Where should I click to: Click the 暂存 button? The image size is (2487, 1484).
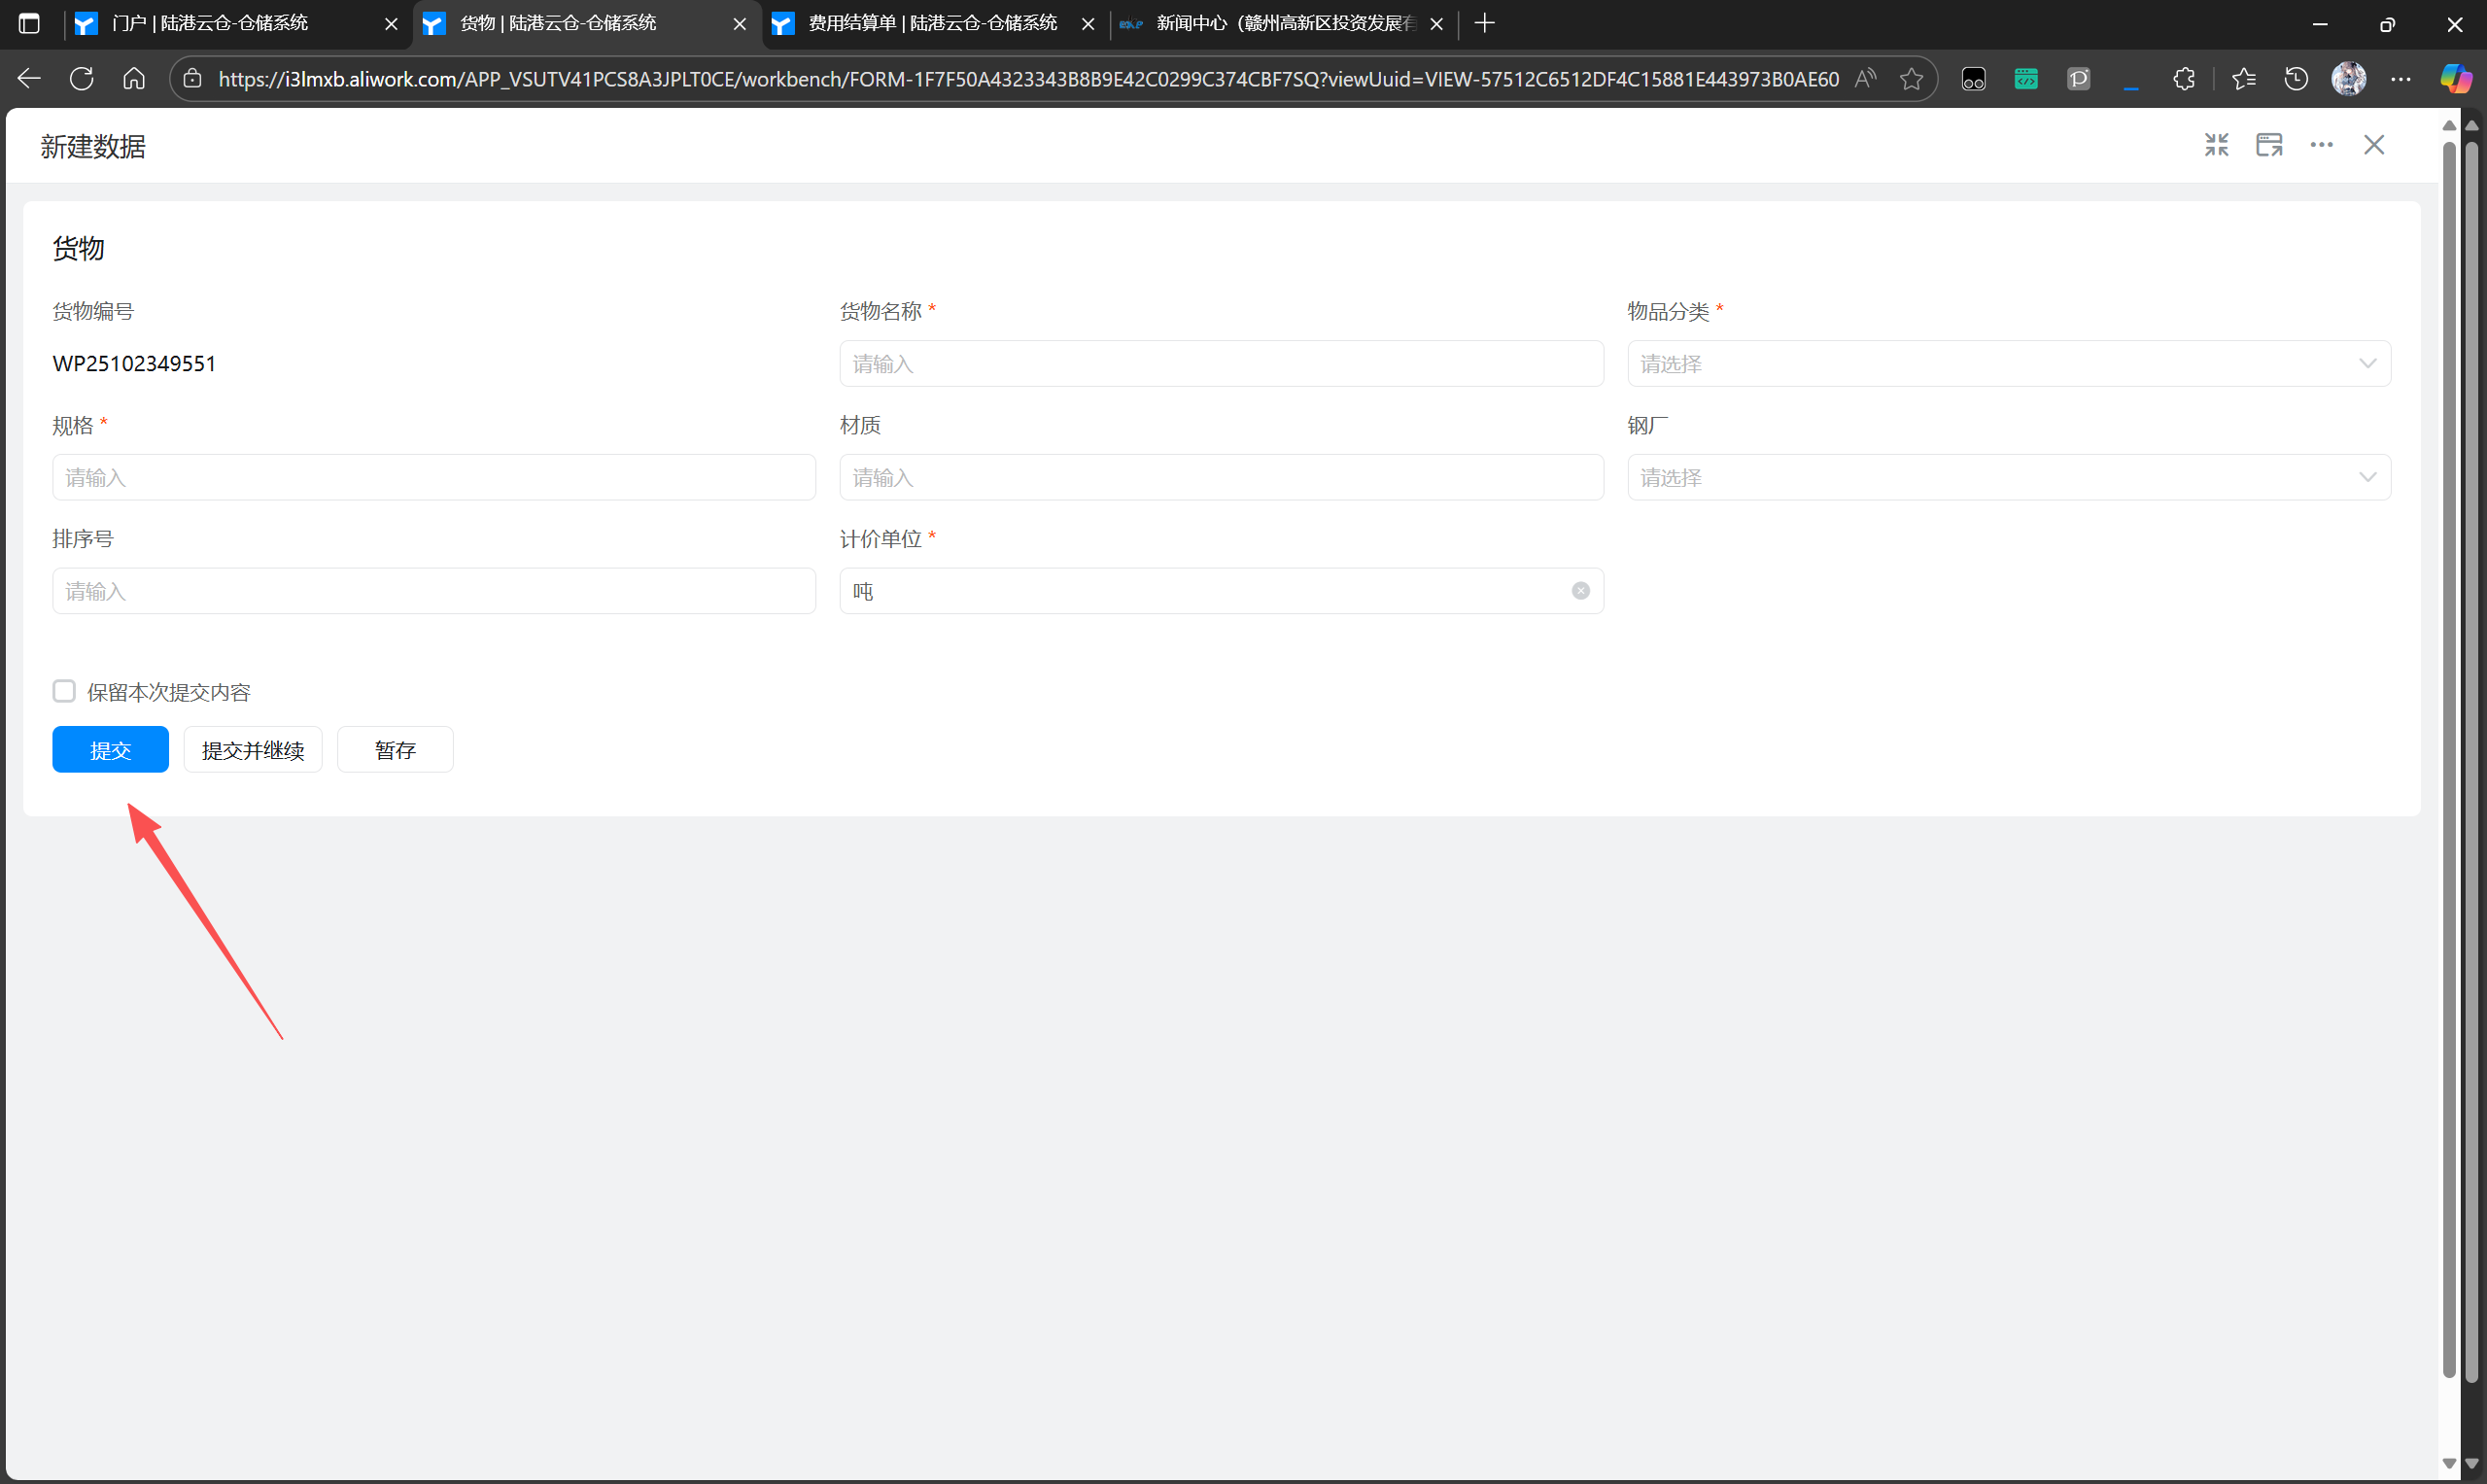tap(395, 750)
